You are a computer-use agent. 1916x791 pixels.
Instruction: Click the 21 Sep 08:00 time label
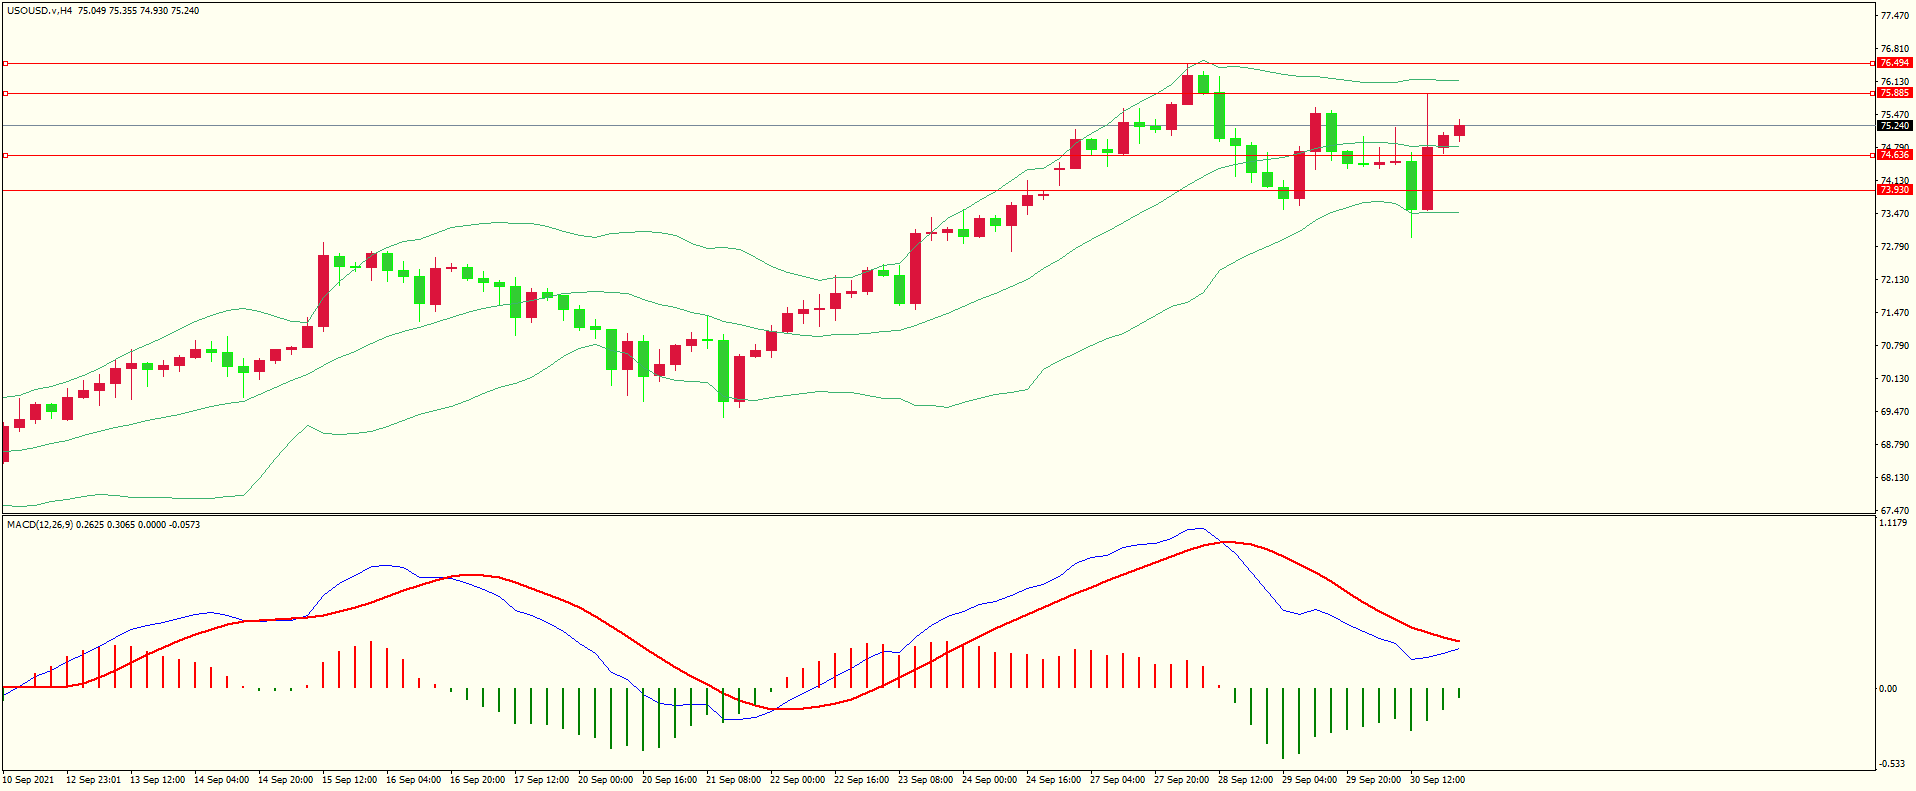coord(733,780)
